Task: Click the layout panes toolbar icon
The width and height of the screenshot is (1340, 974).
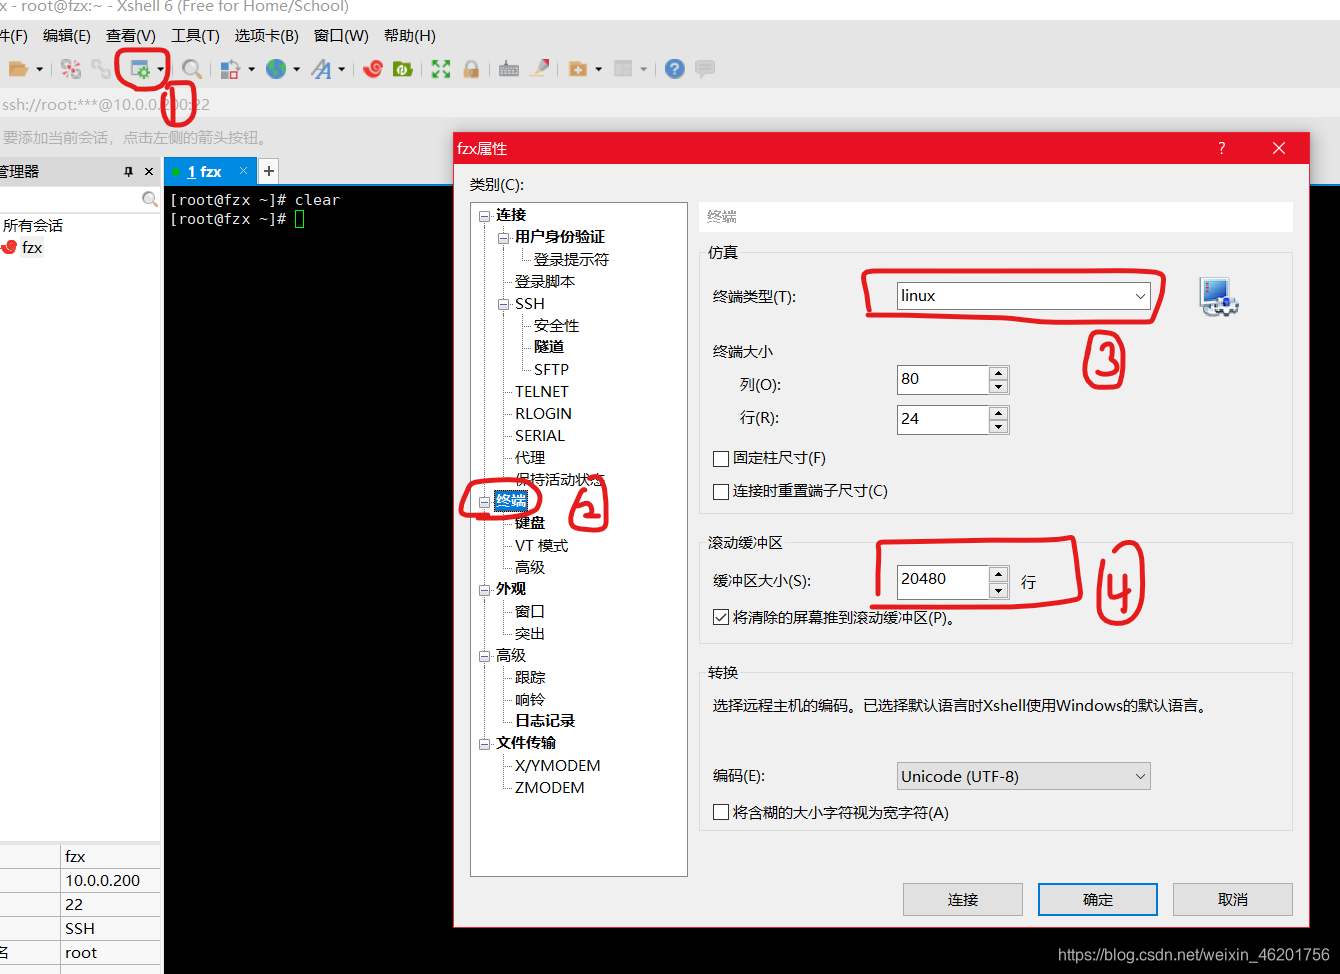Action: 623,69
